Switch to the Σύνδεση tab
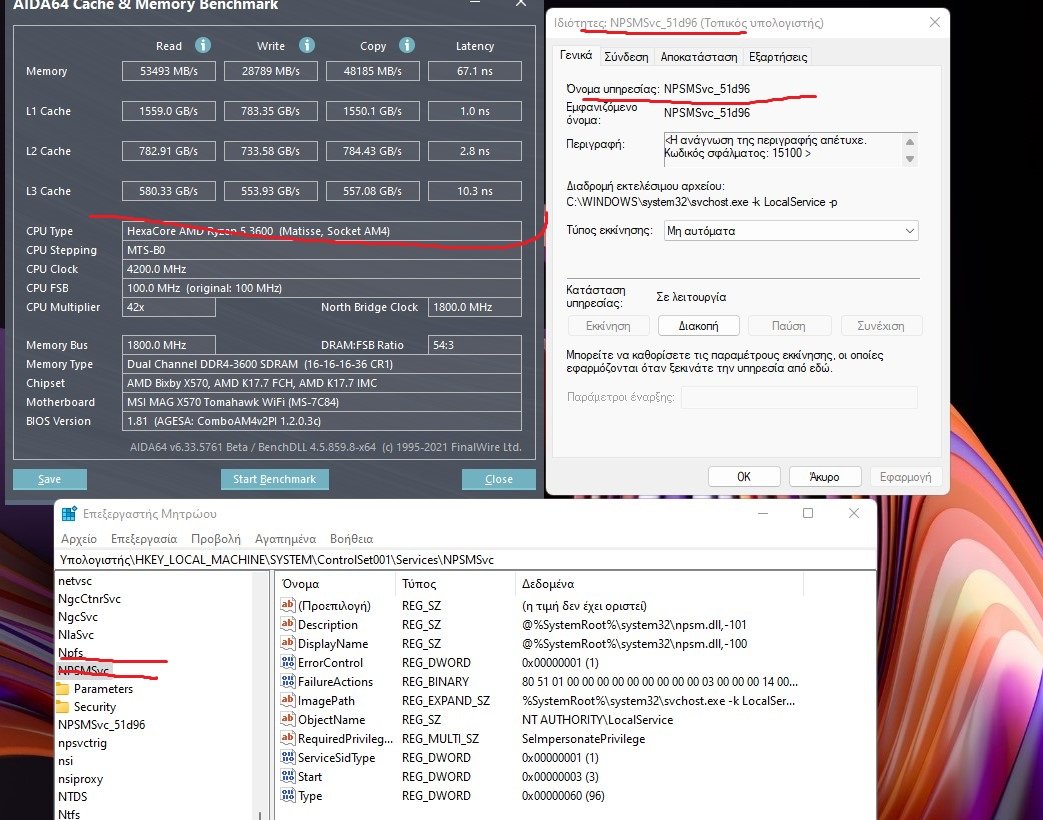1043x820 pixels. click(626, 57)
